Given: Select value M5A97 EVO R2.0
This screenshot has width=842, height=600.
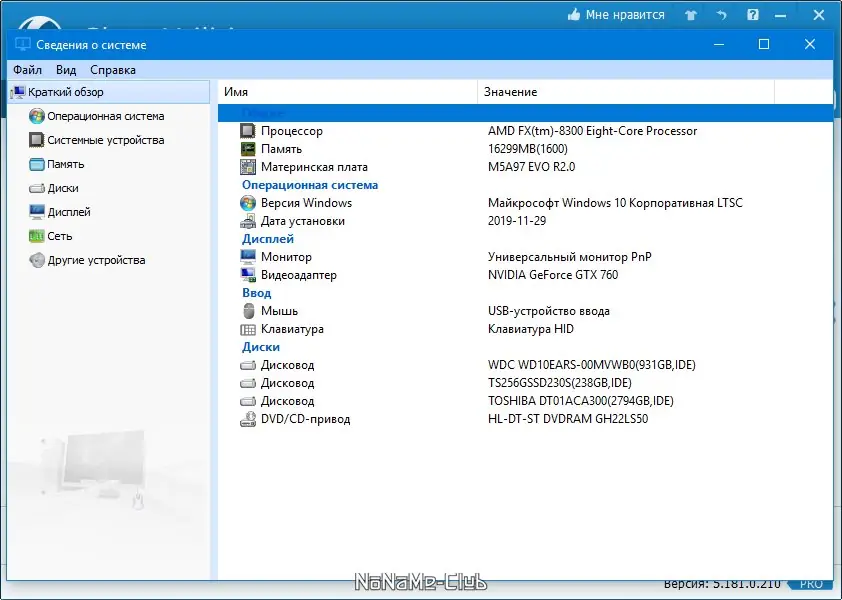Looking at the screenshot, I should pos(531,167).
